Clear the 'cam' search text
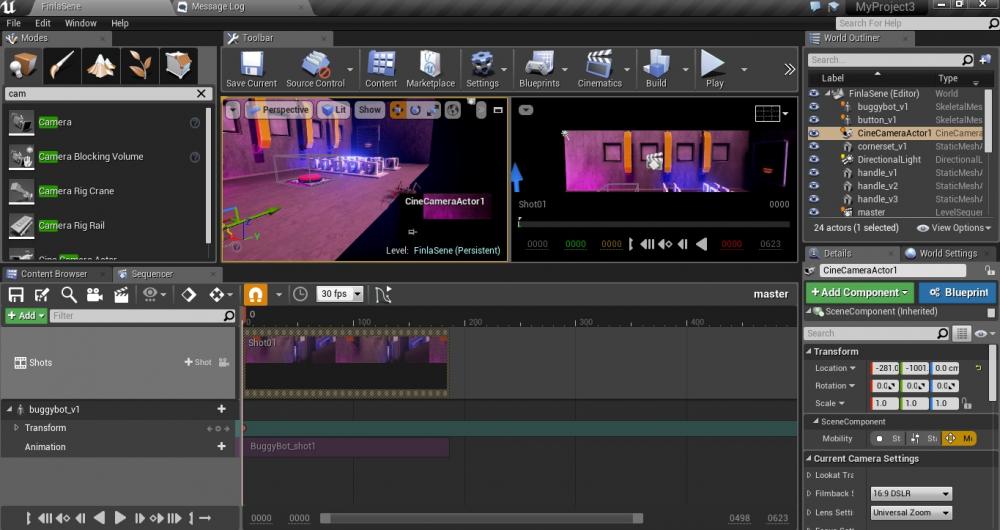The height and width of the screenshot is (530, 1000). pyautogui.click(x=202, y=94)
